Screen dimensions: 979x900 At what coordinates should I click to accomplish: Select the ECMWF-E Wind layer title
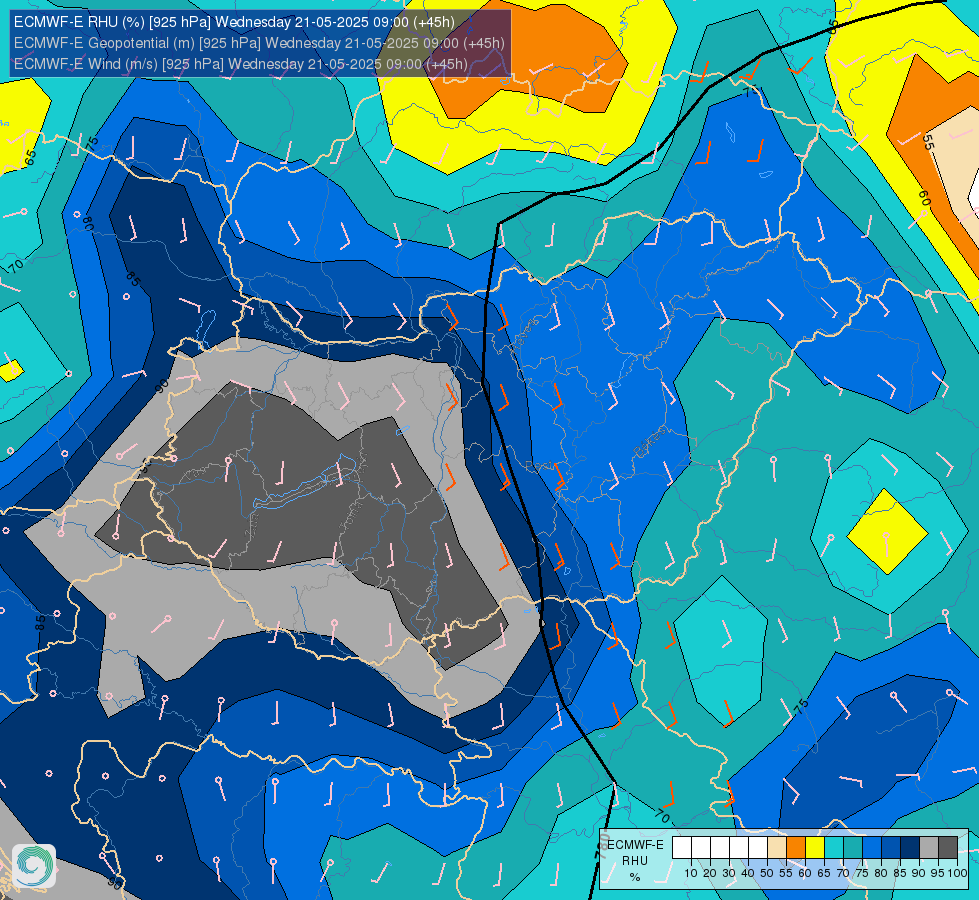tap(240, 64)
